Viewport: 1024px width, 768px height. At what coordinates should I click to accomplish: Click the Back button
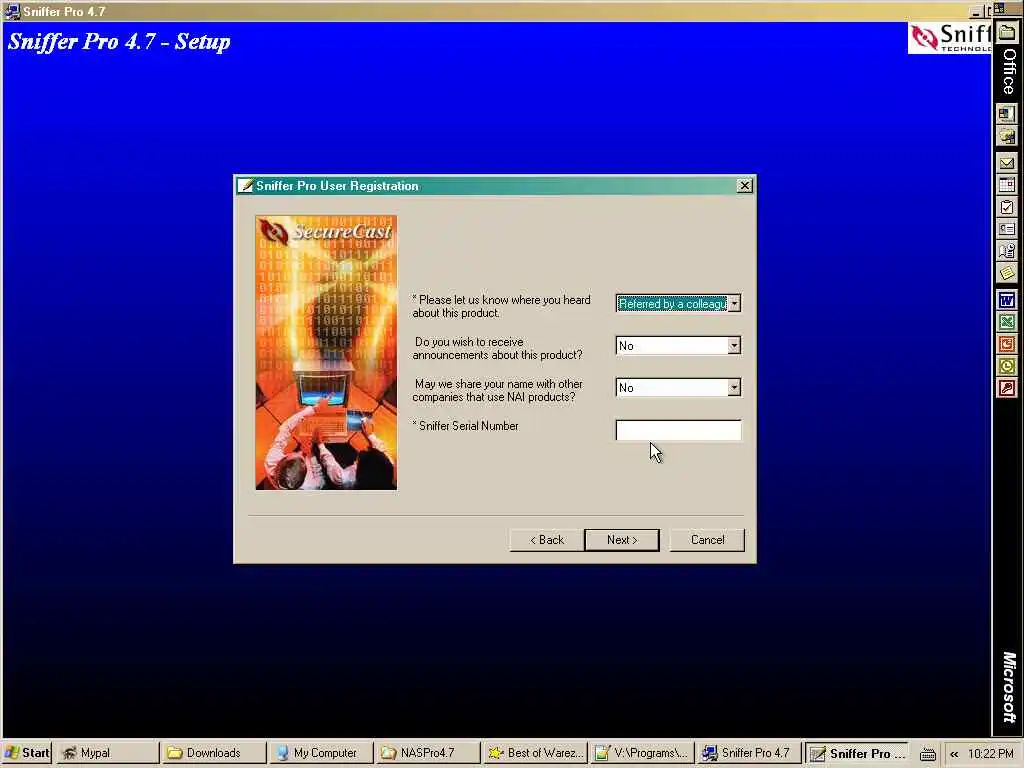[547, 540]
